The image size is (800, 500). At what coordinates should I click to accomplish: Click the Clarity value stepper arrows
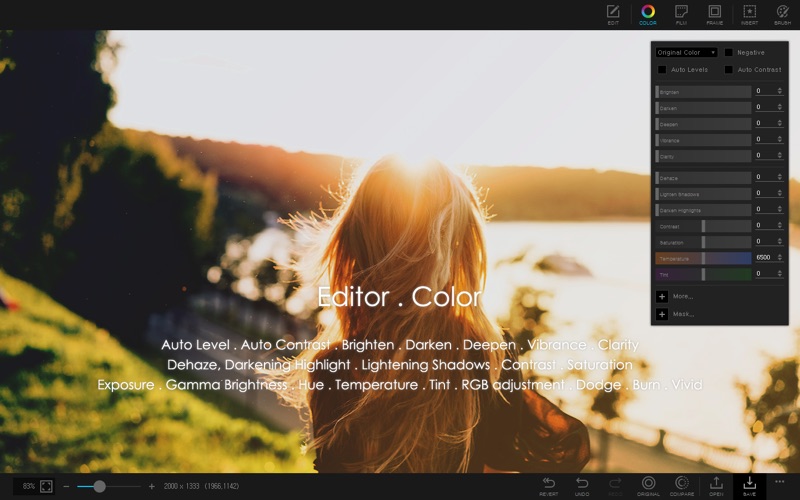pyautogui.click(x=780, y=155)
